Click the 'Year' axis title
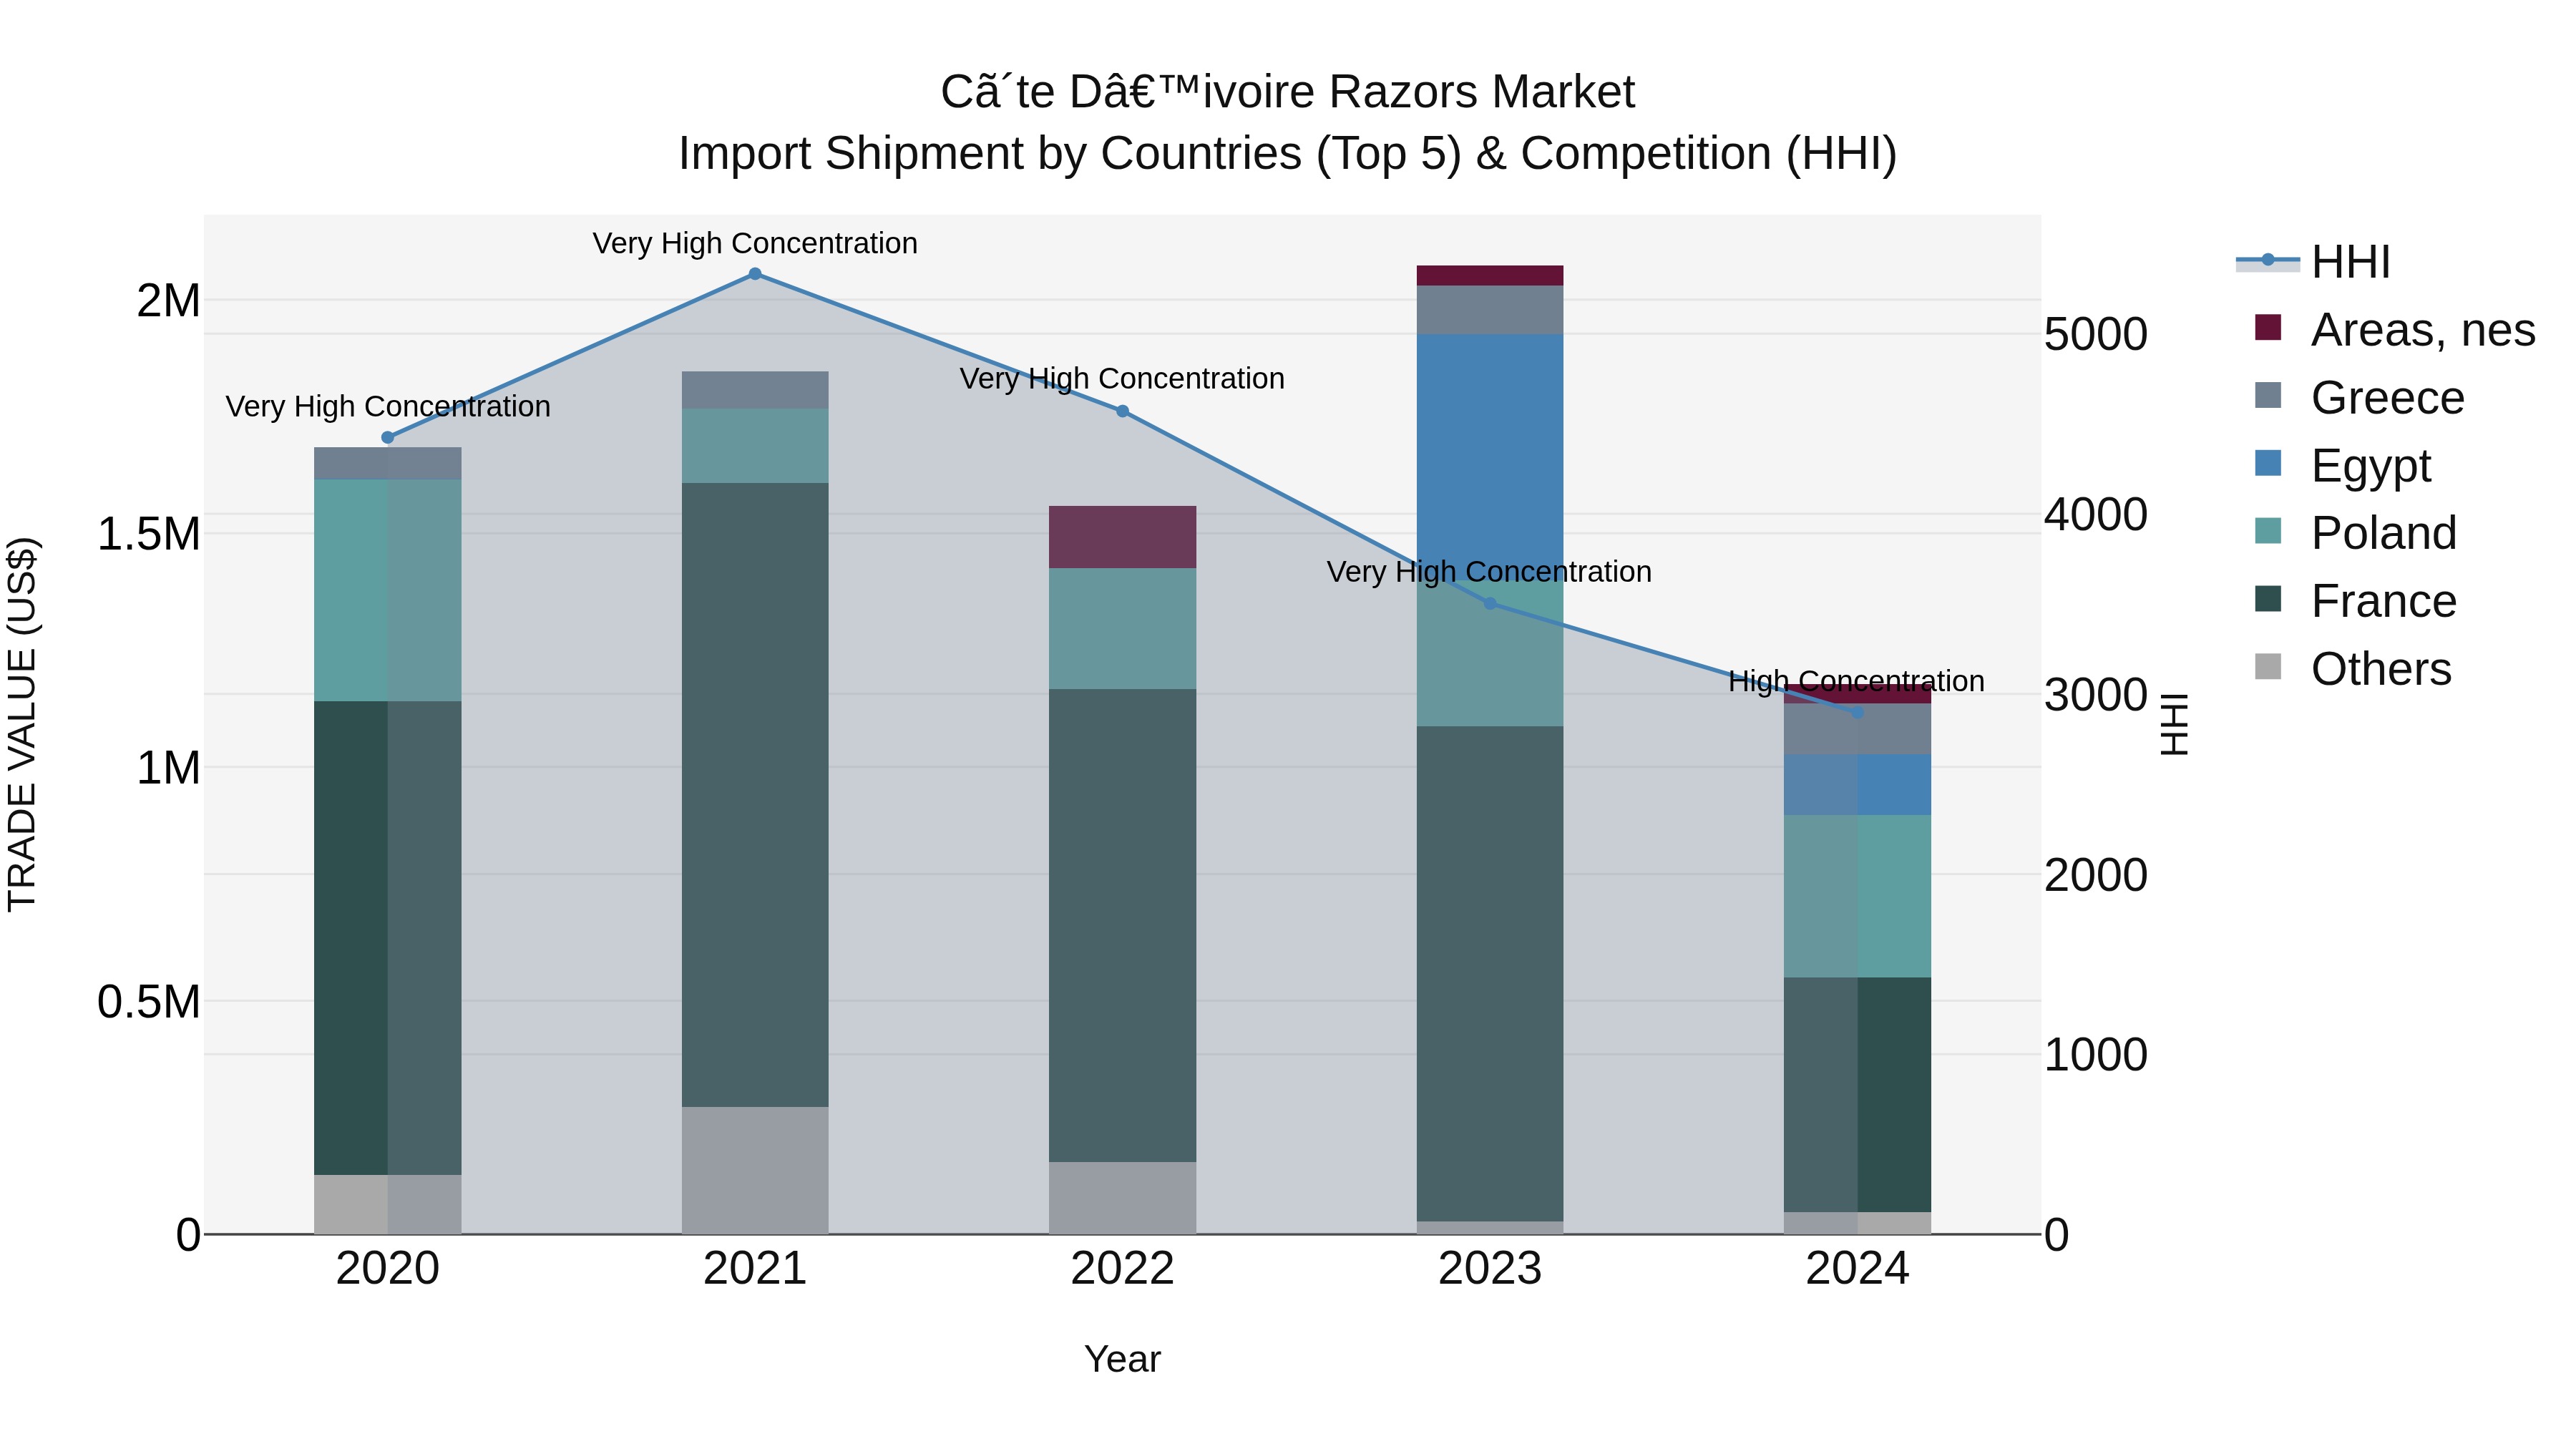 [1122, 1360]
